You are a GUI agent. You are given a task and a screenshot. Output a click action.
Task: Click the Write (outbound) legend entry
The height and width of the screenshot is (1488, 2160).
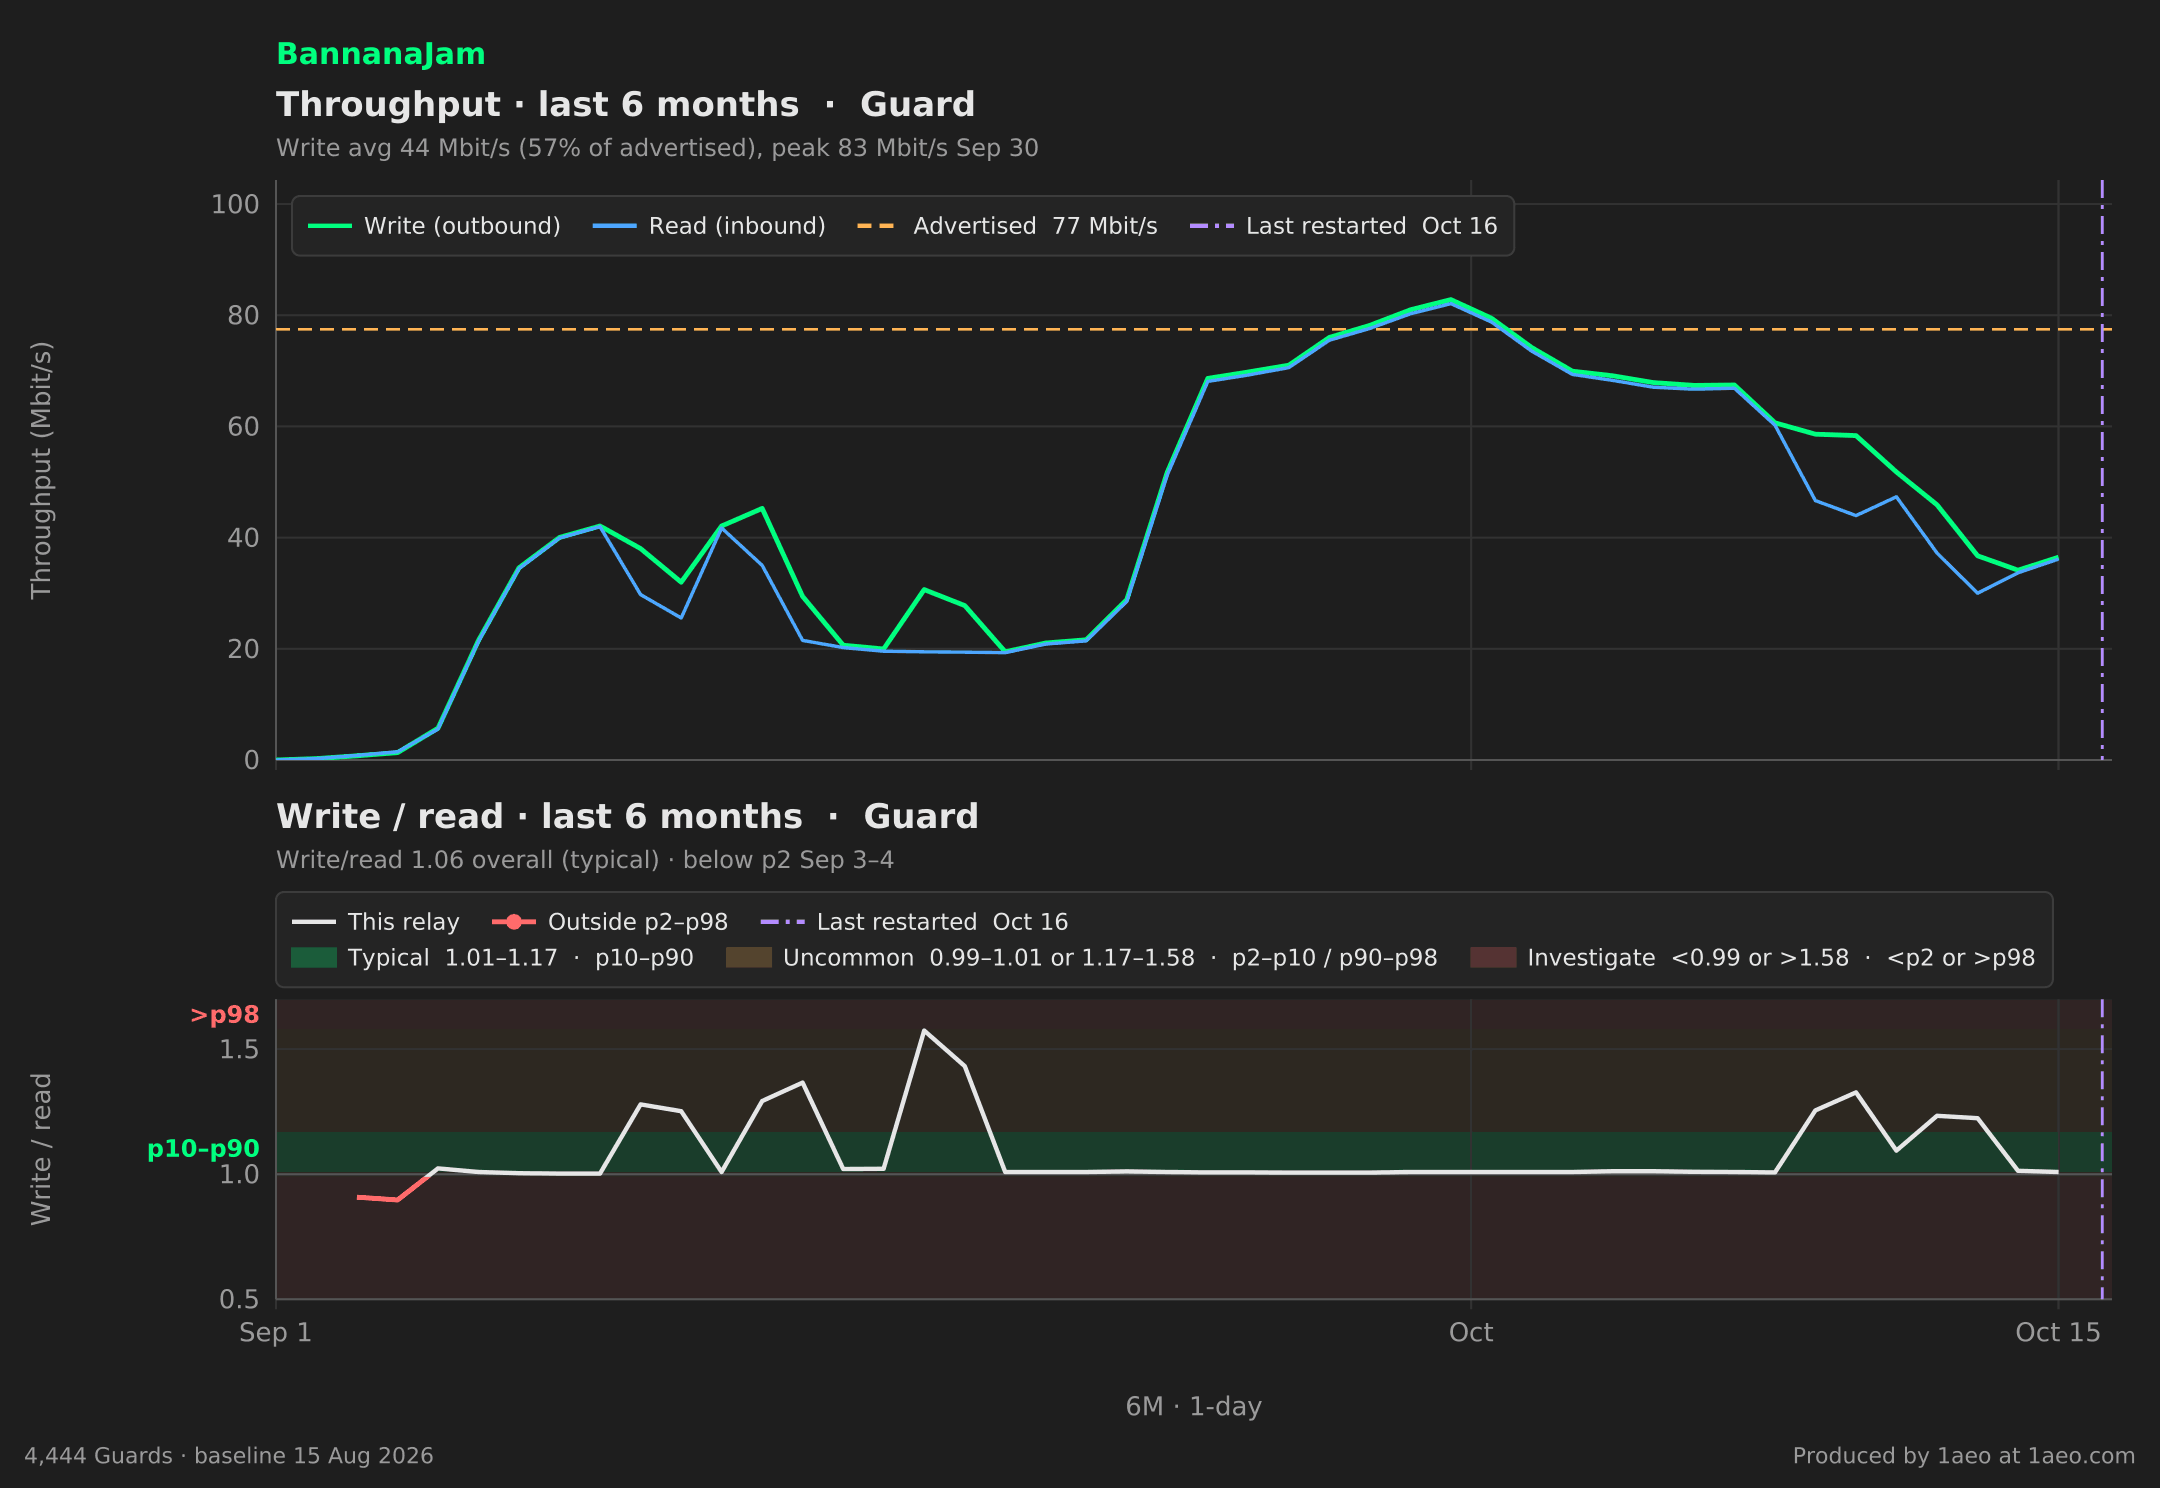[434, 226]
